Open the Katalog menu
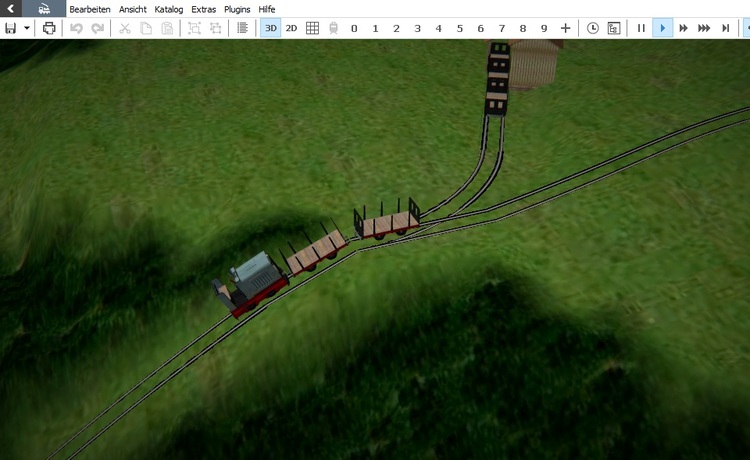This screenshot has height=460, width=750. 168,9
